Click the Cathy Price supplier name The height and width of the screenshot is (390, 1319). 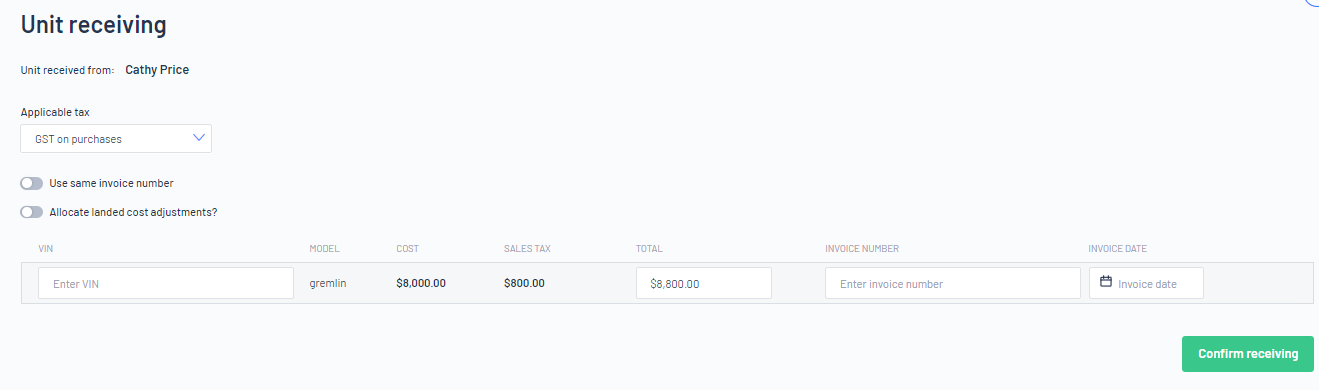[157, 70]
